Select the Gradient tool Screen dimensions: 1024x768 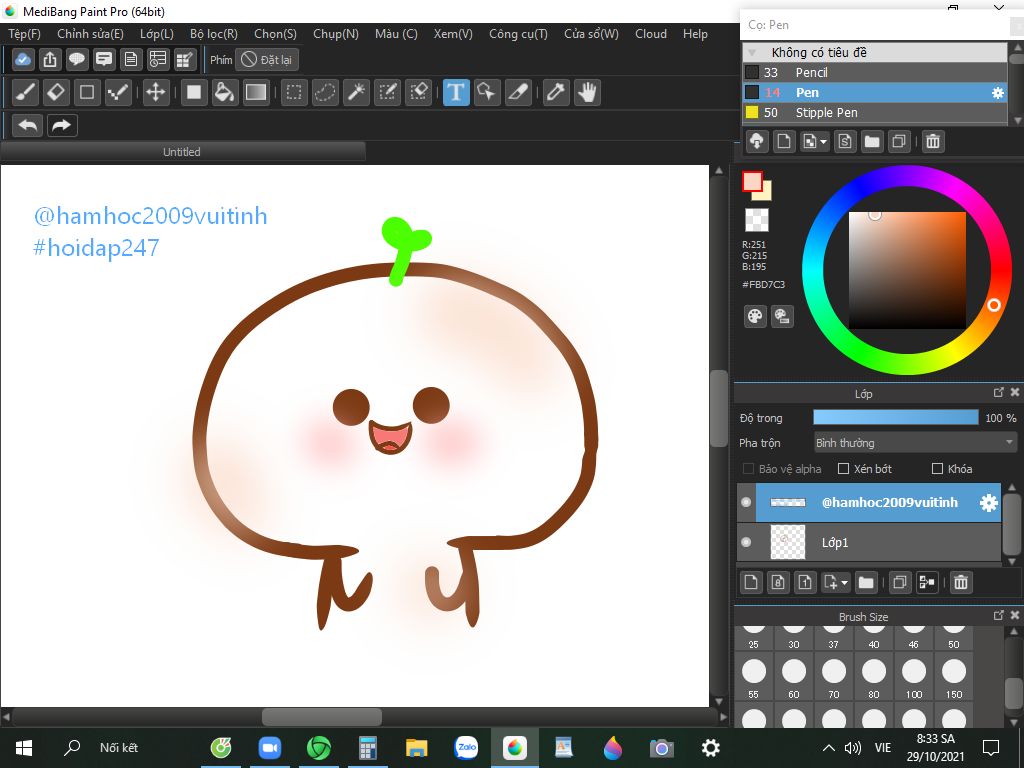click(x=255, y=92)
